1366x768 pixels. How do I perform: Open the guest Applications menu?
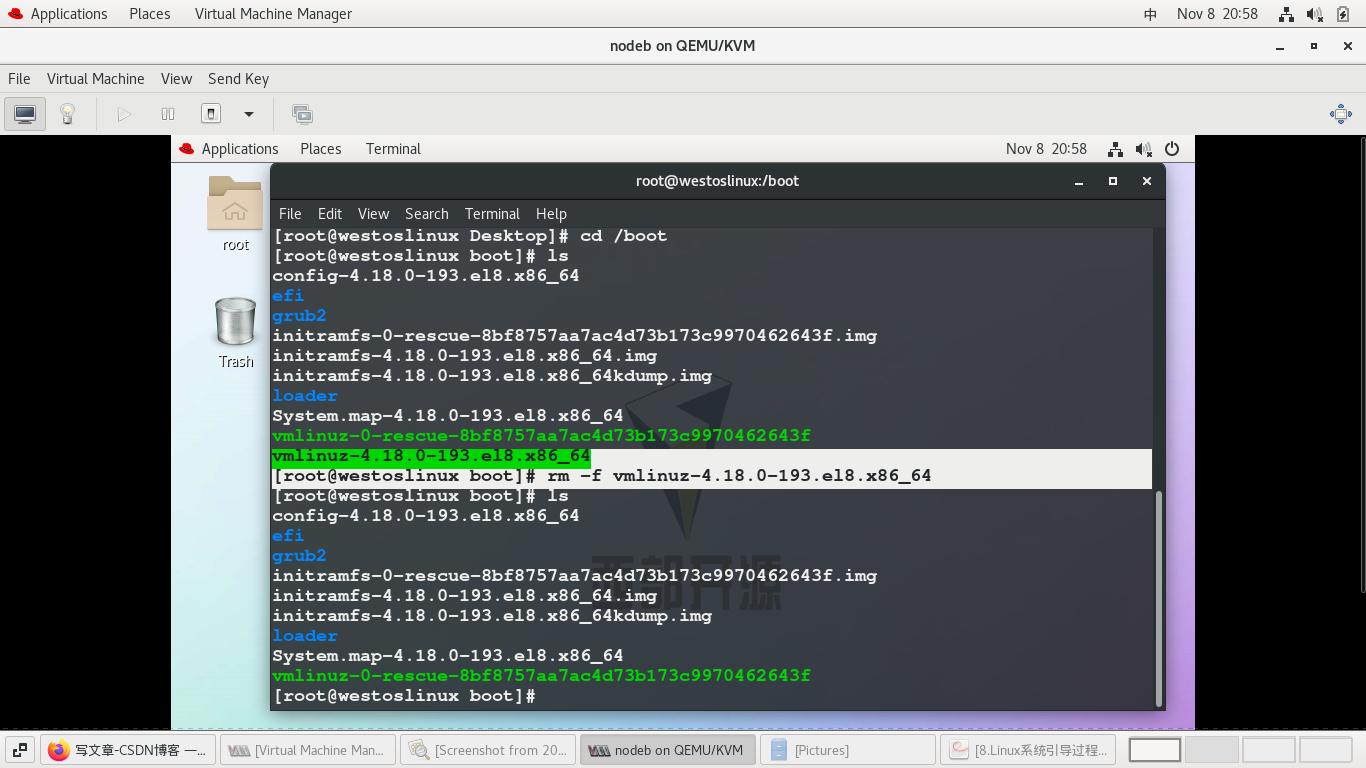click(x=239, y=148)
